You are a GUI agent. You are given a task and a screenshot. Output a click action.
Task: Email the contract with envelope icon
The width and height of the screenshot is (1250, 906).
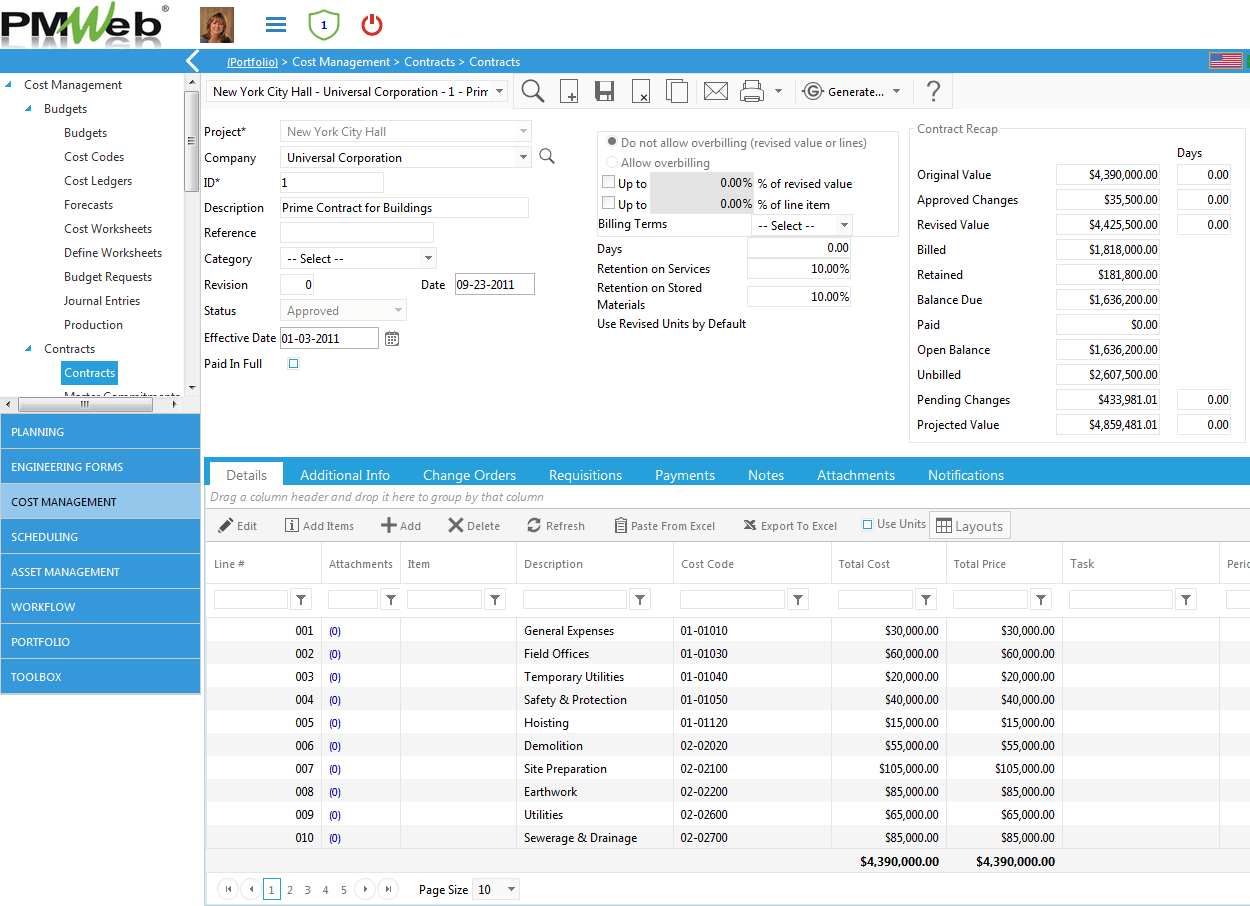715,91
